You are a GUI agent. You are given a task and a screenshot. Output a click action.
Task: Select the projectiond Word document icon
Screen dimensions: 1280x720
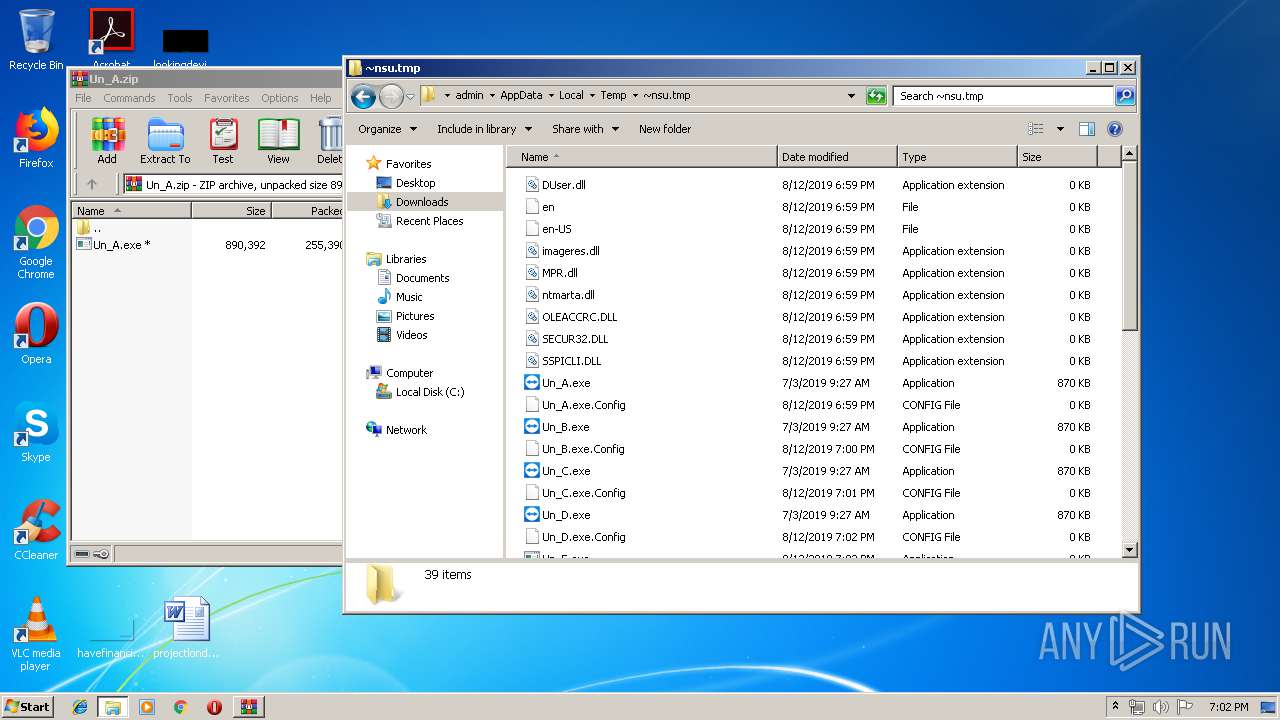pyautogui.click(x=186, y=628)
